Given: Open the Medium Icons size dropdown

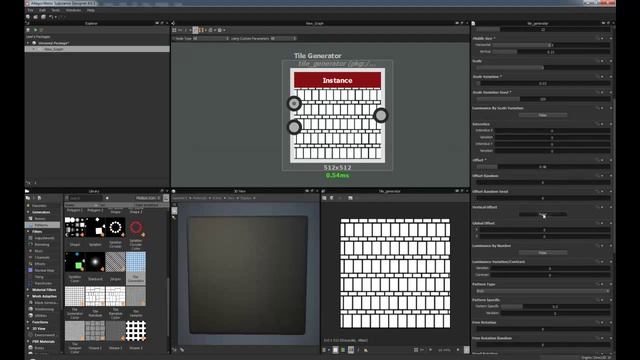Looking at the screenshot, I should pos(147,198).
